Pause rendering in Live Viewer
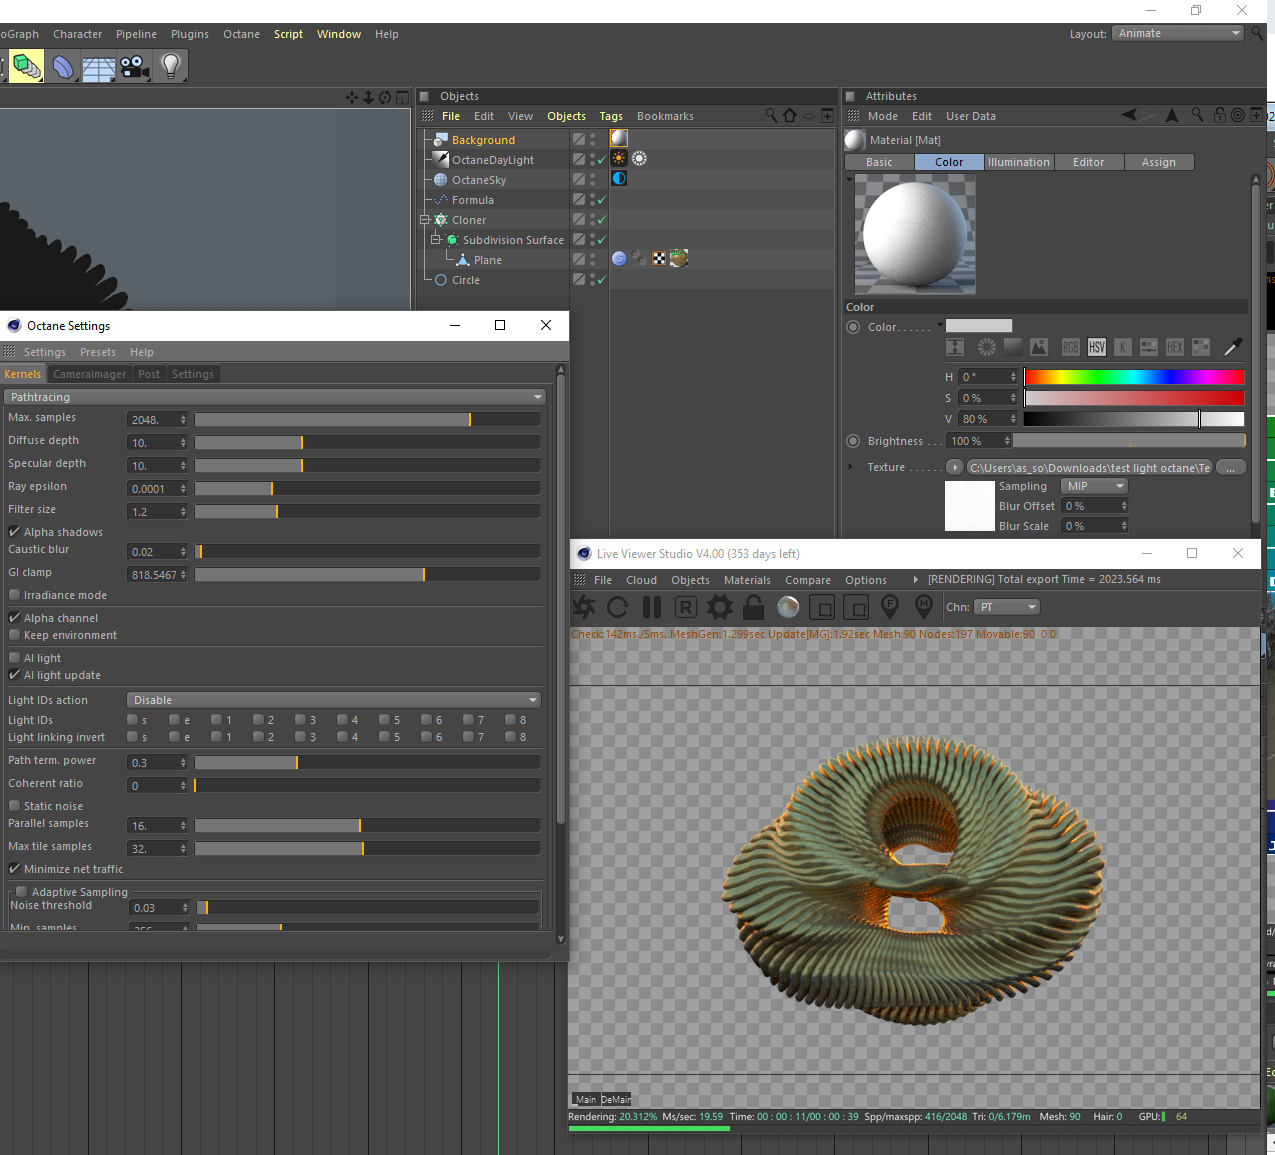The height and width of the screenshot is (1155, 1275). coord(652,607)
